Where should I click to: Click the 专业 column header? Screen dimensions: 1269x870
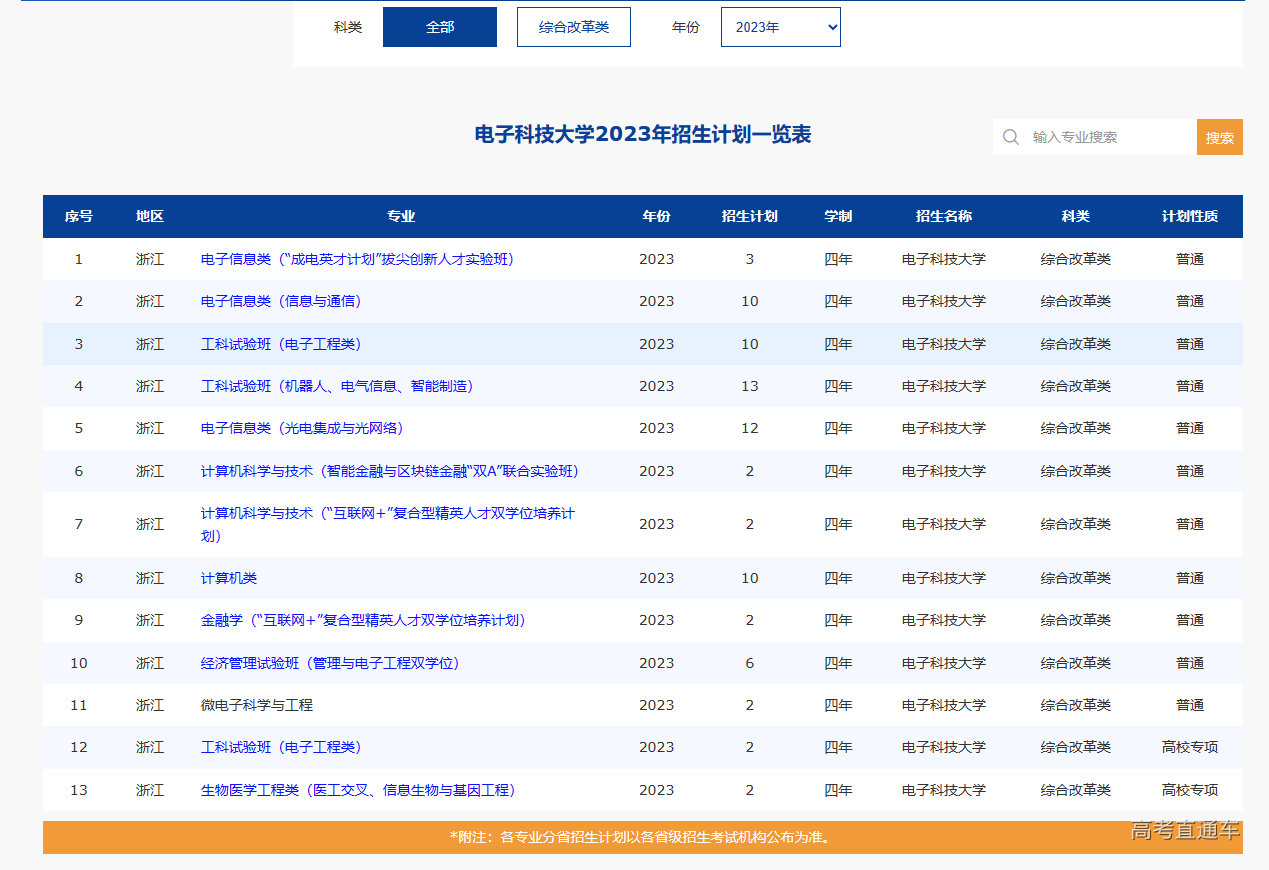click(399, 216)
